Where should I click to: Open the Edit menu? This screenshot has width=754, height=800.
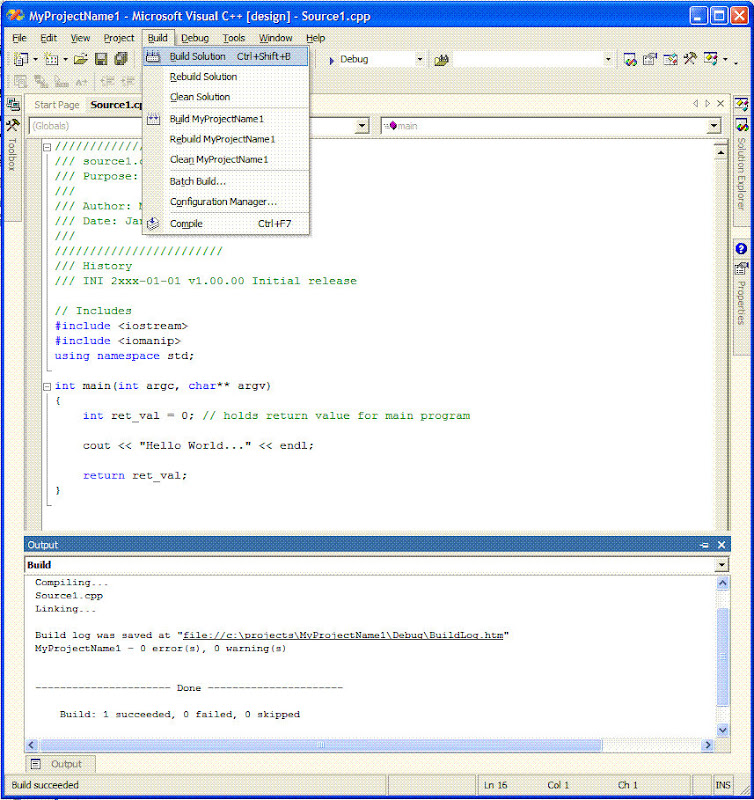[x=48, y=38]
